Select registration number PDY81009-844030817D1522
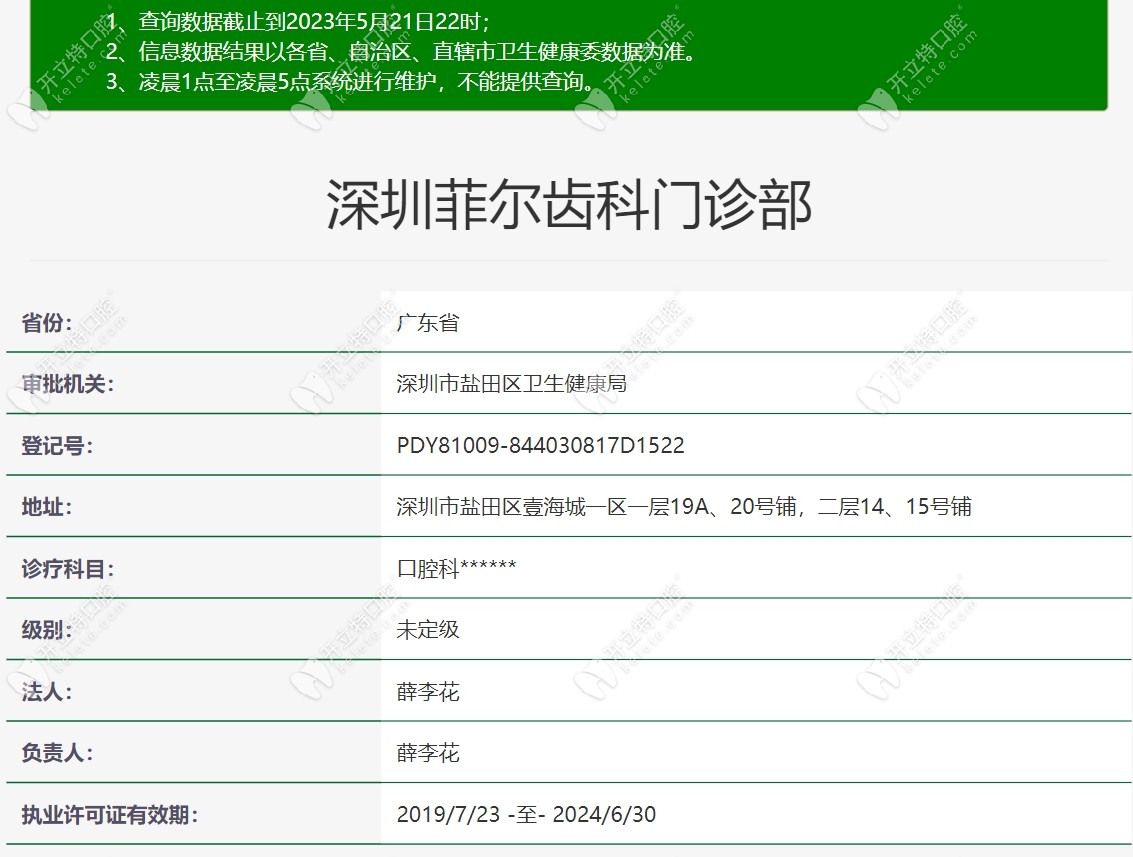The image size is (1133, 857). [x=540, y=445]
